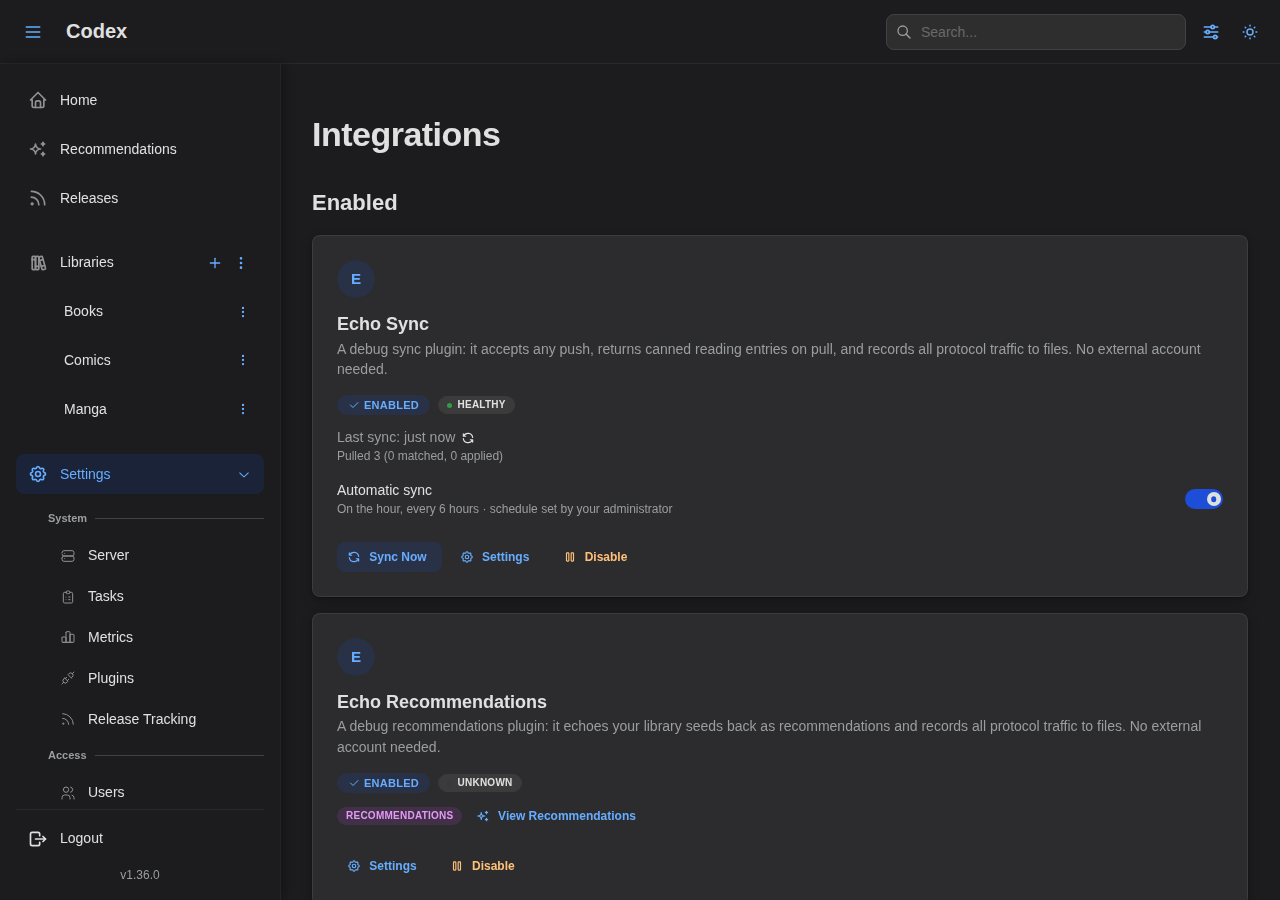Click the Echo Sync avatar icon
Screen dimensions: 1280x900
point(356,279)
